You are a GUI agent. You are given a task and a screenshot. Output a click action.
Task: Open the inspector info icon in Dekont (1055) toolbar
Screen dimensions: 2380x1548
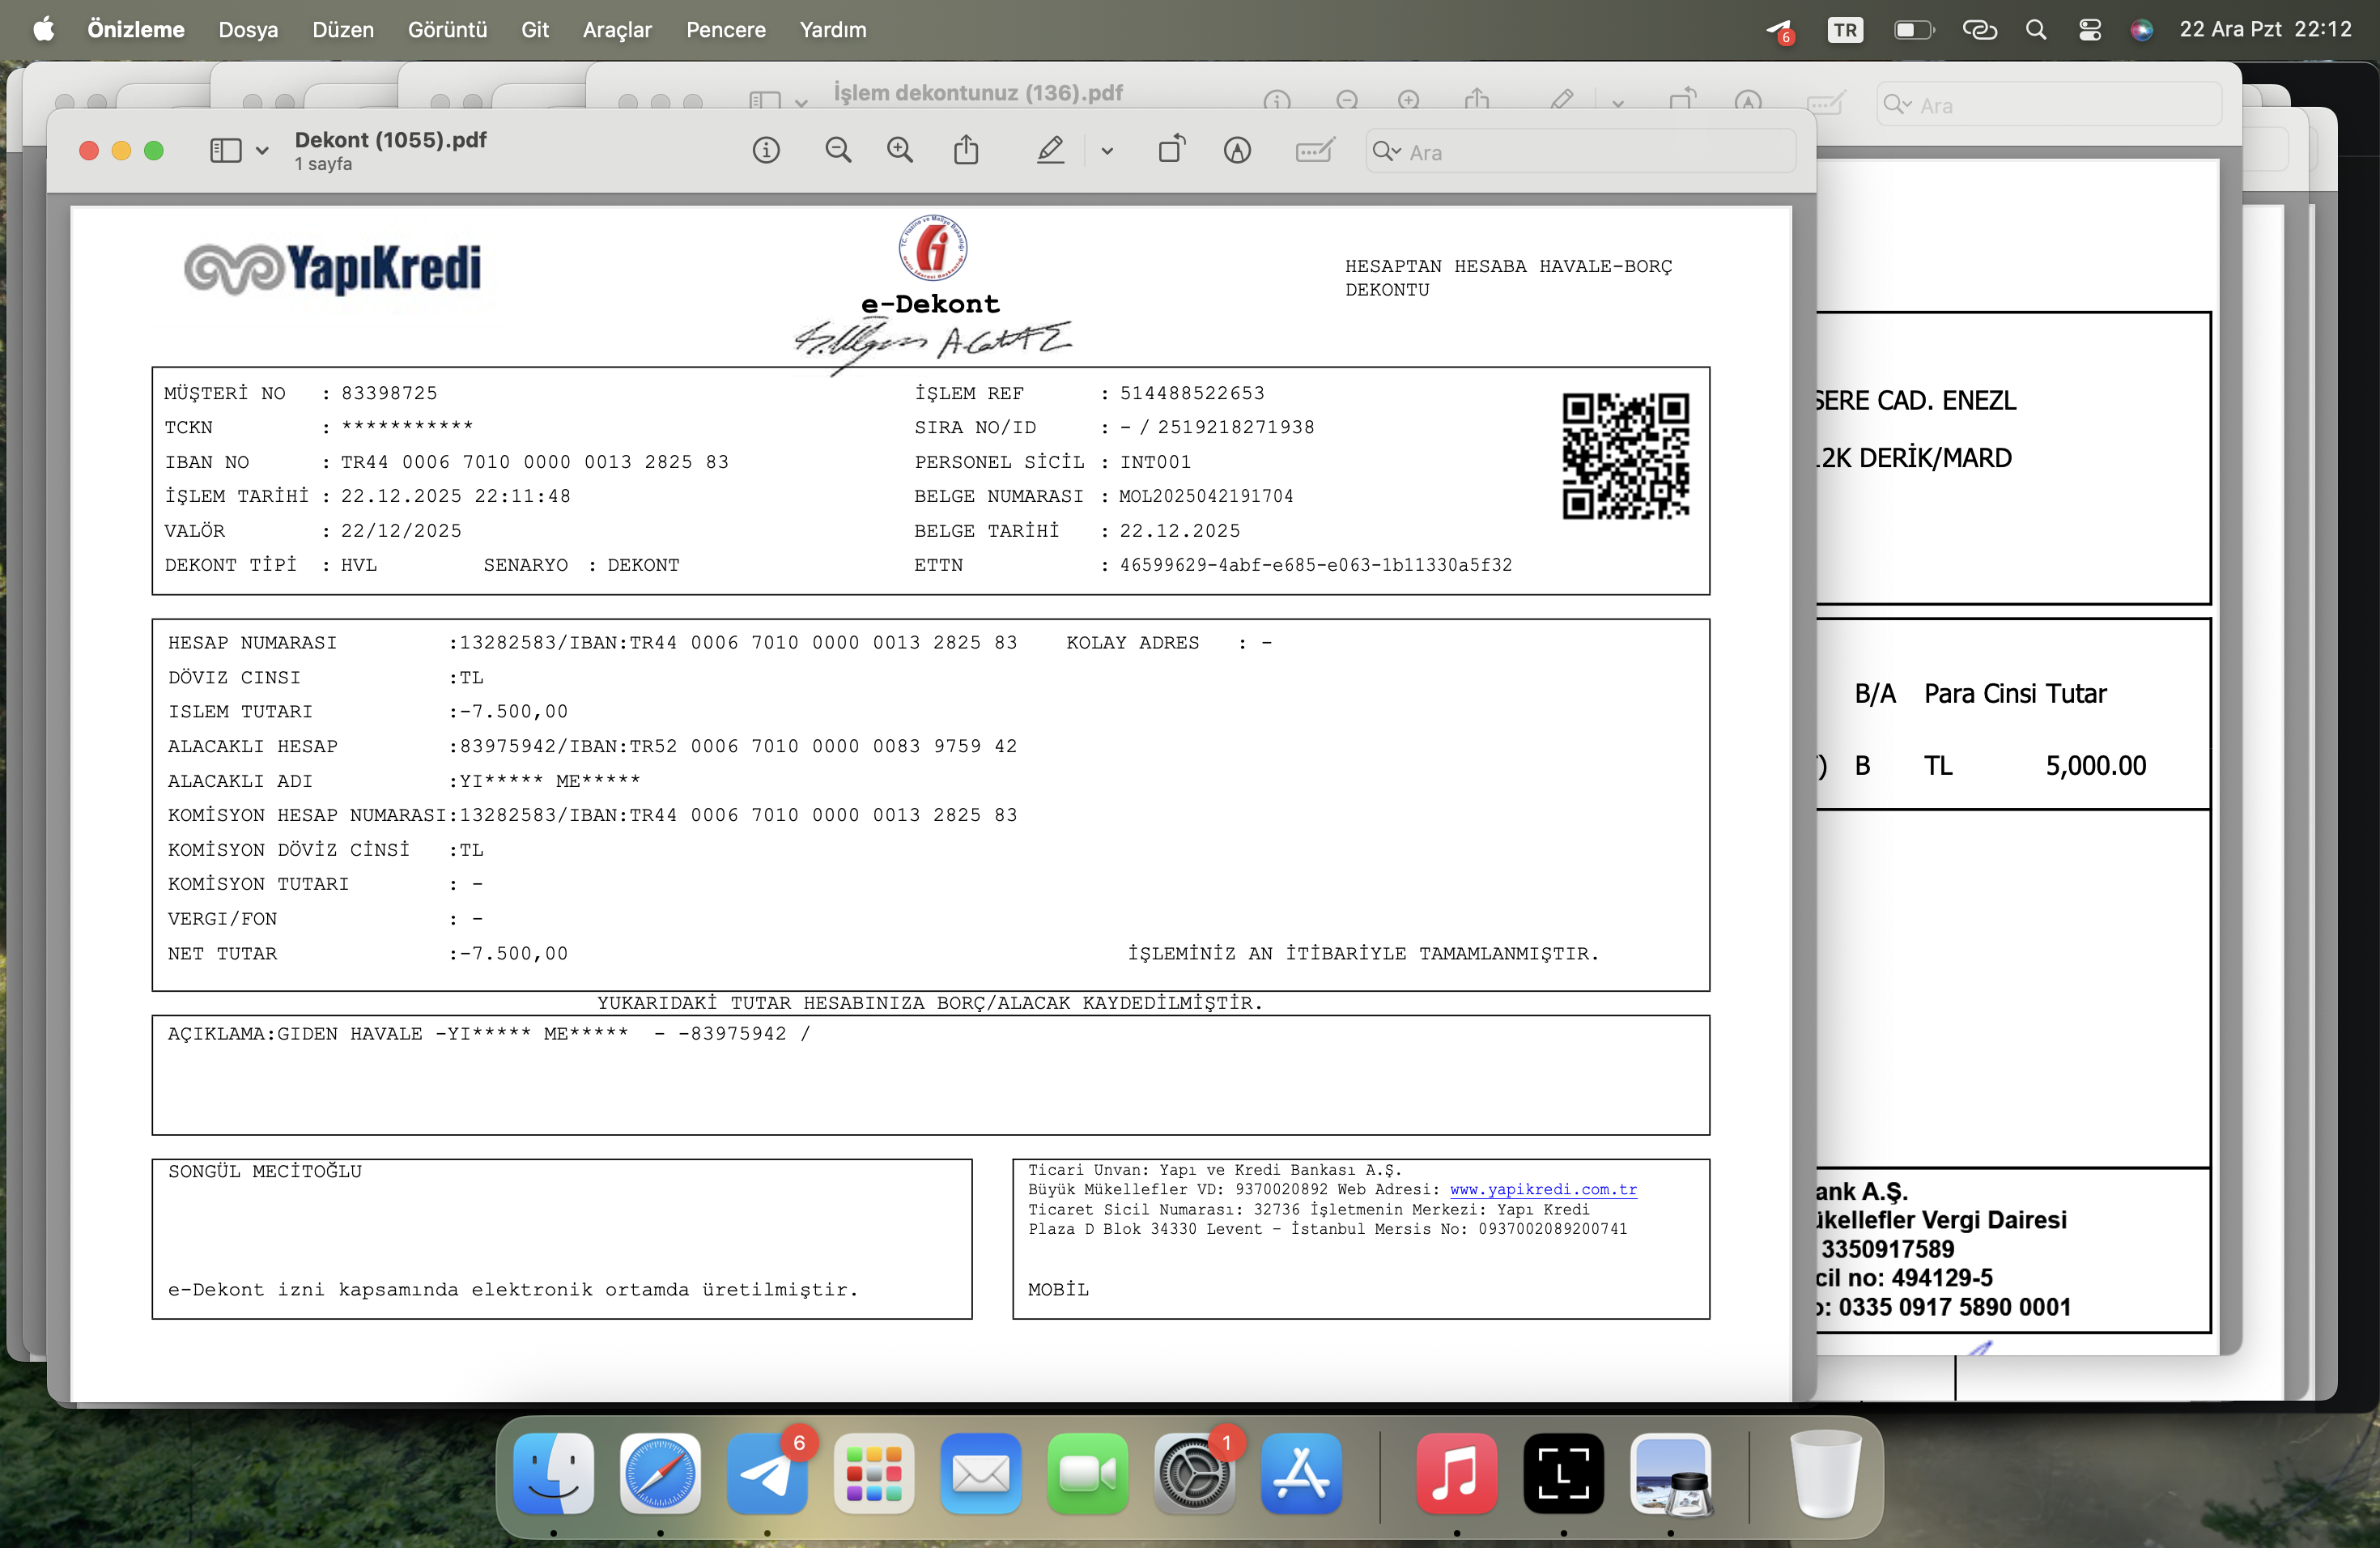coord(766,151)
